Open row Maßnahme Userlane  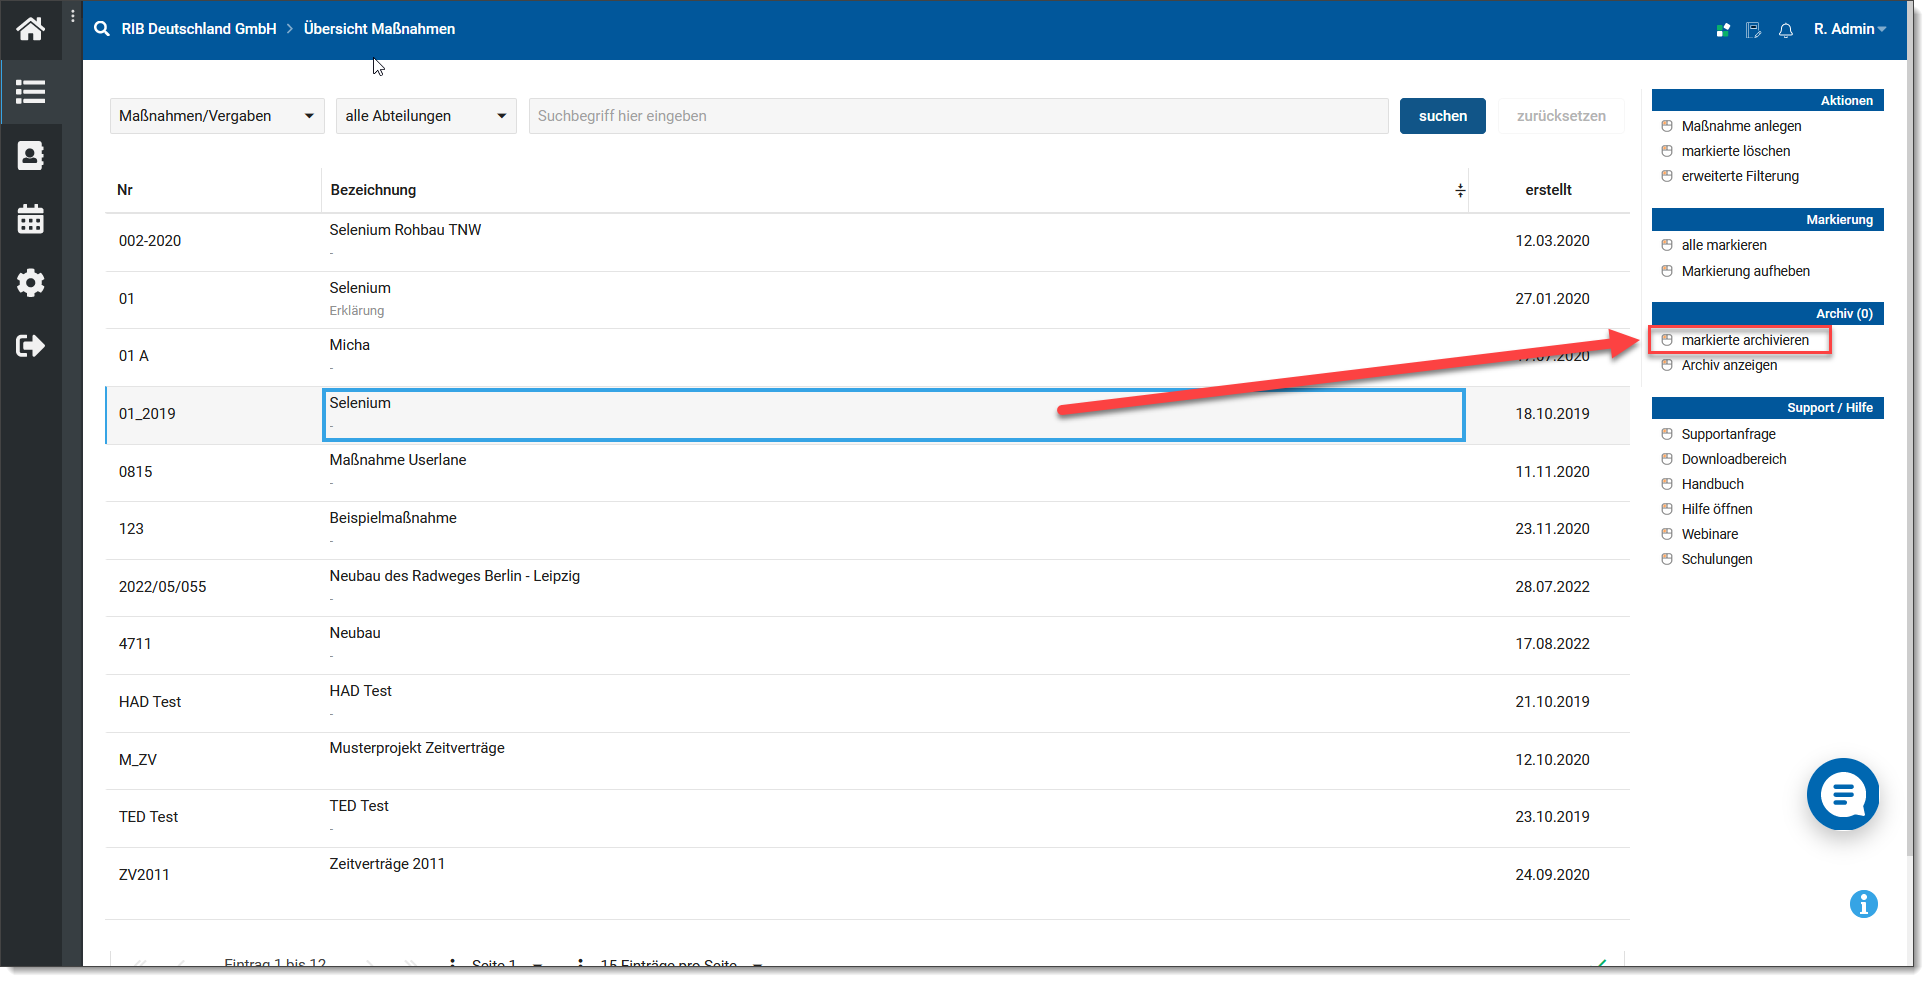(x=398, y=460)
